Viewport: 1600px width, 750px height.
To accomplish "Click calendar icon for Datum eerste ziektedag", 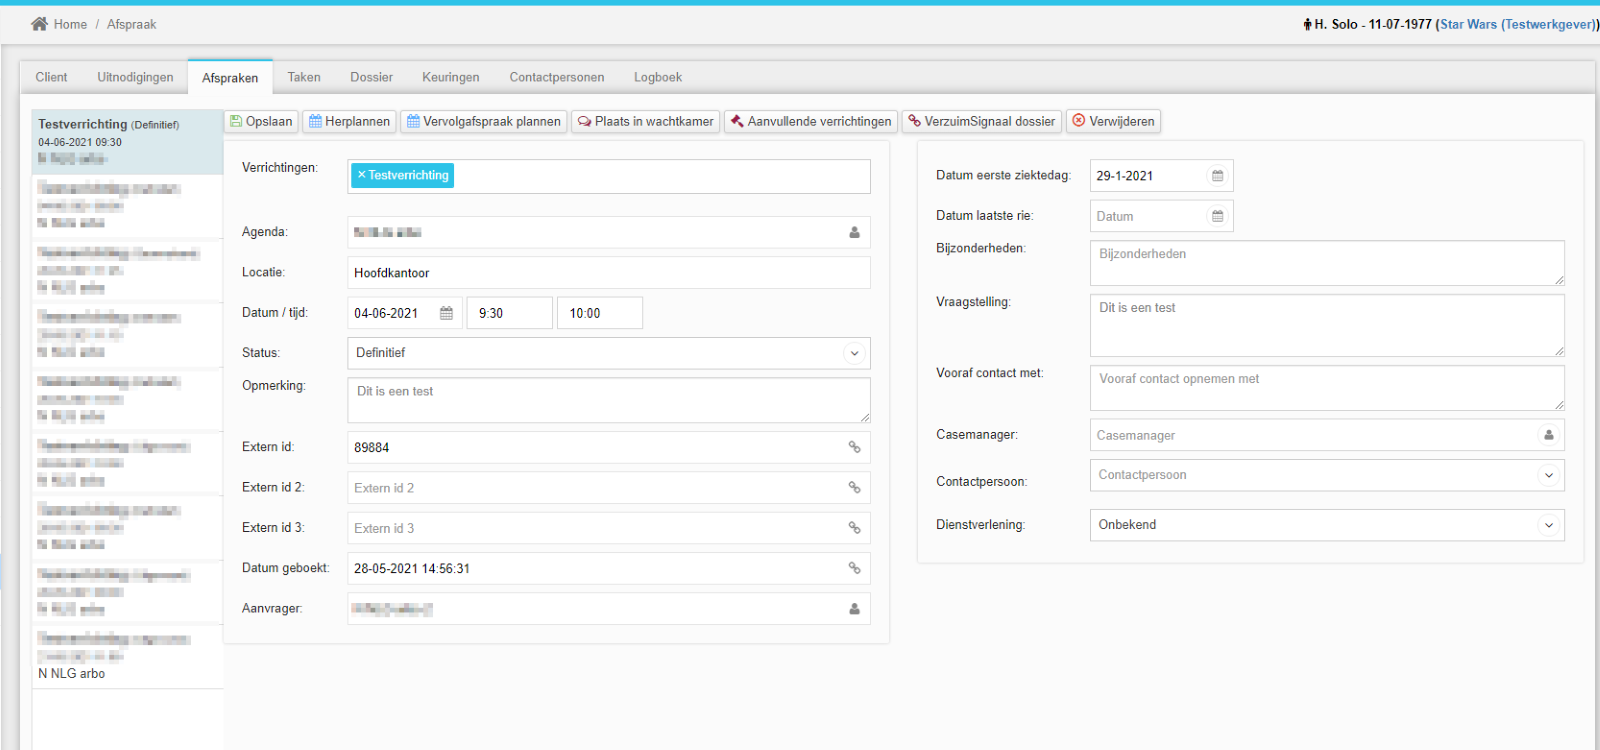I will (1217, 176).
